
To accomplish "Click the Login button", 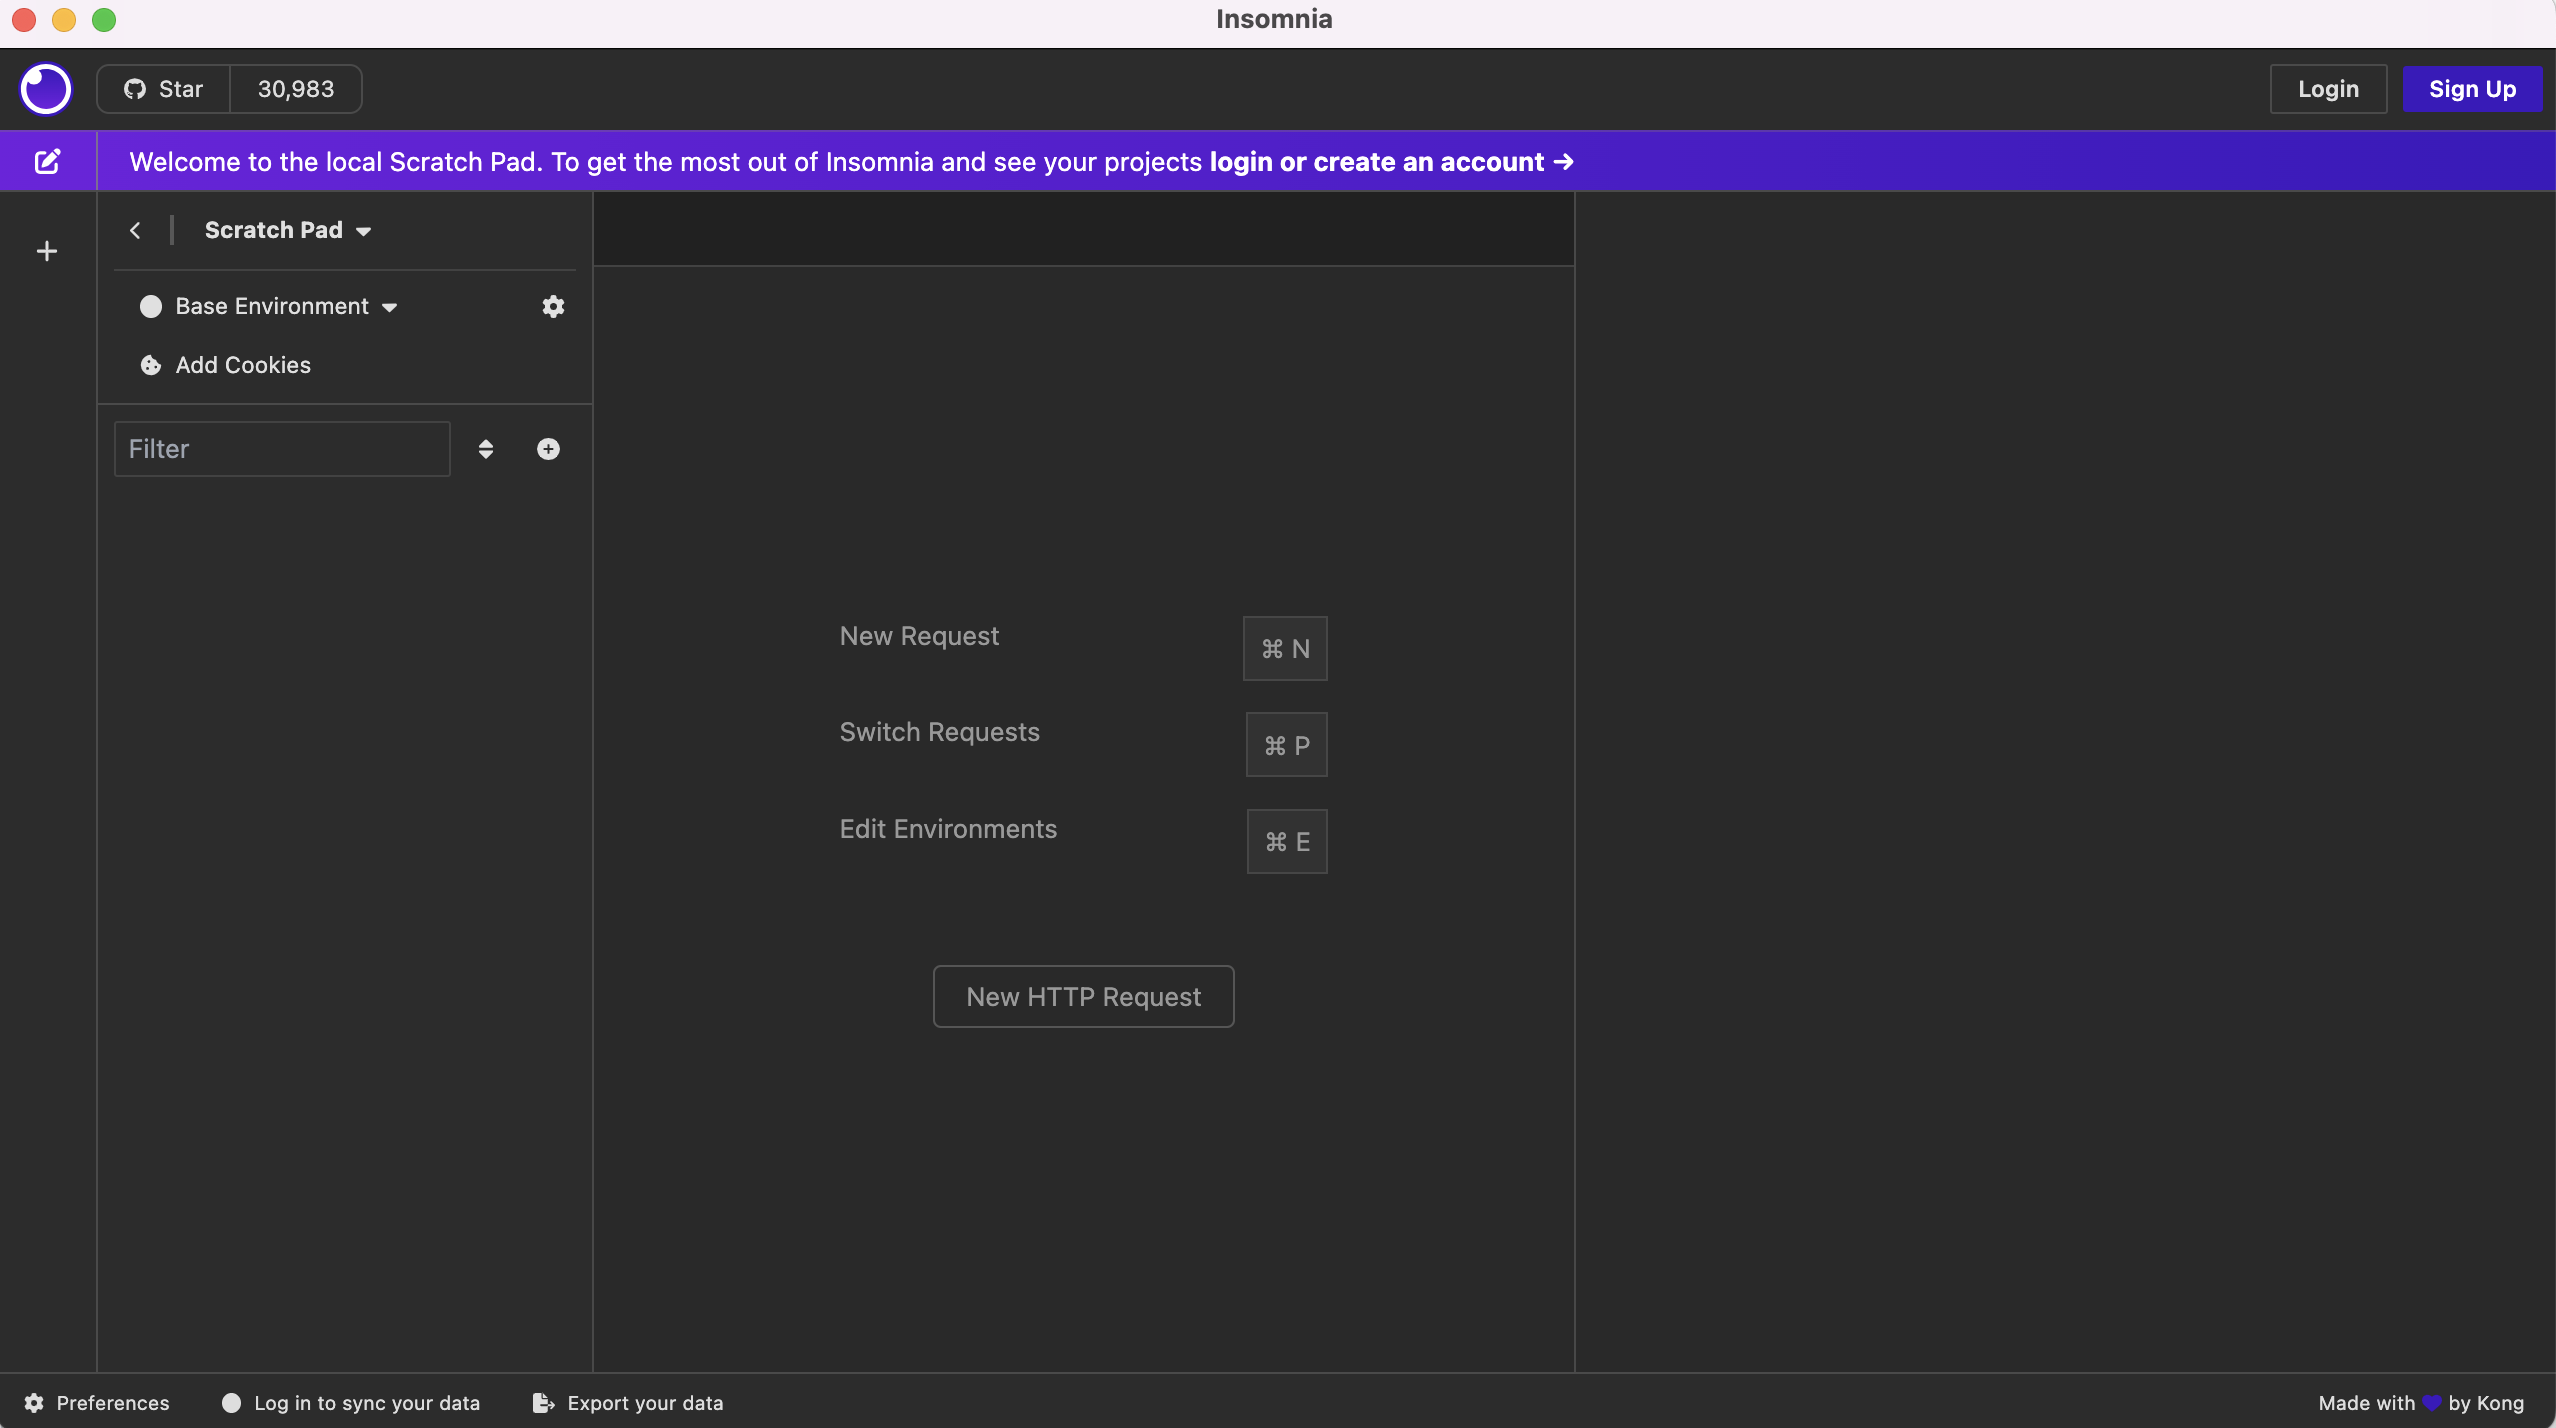I will 2327,88.
